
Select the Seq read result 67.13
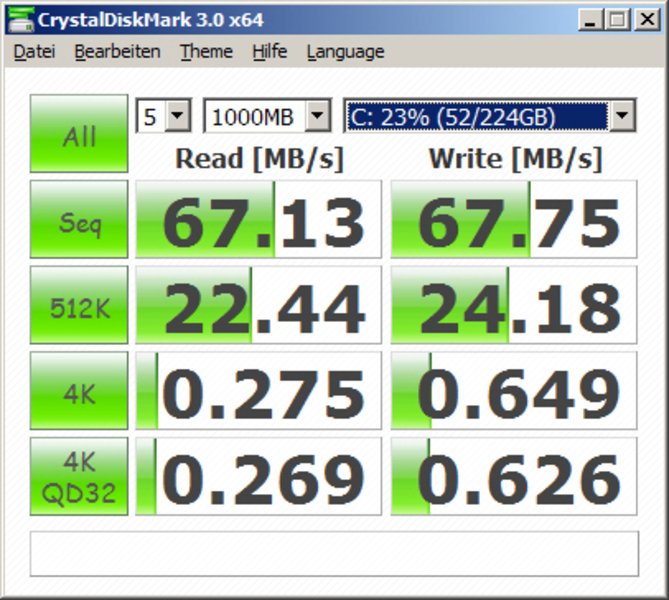point(258,219)
